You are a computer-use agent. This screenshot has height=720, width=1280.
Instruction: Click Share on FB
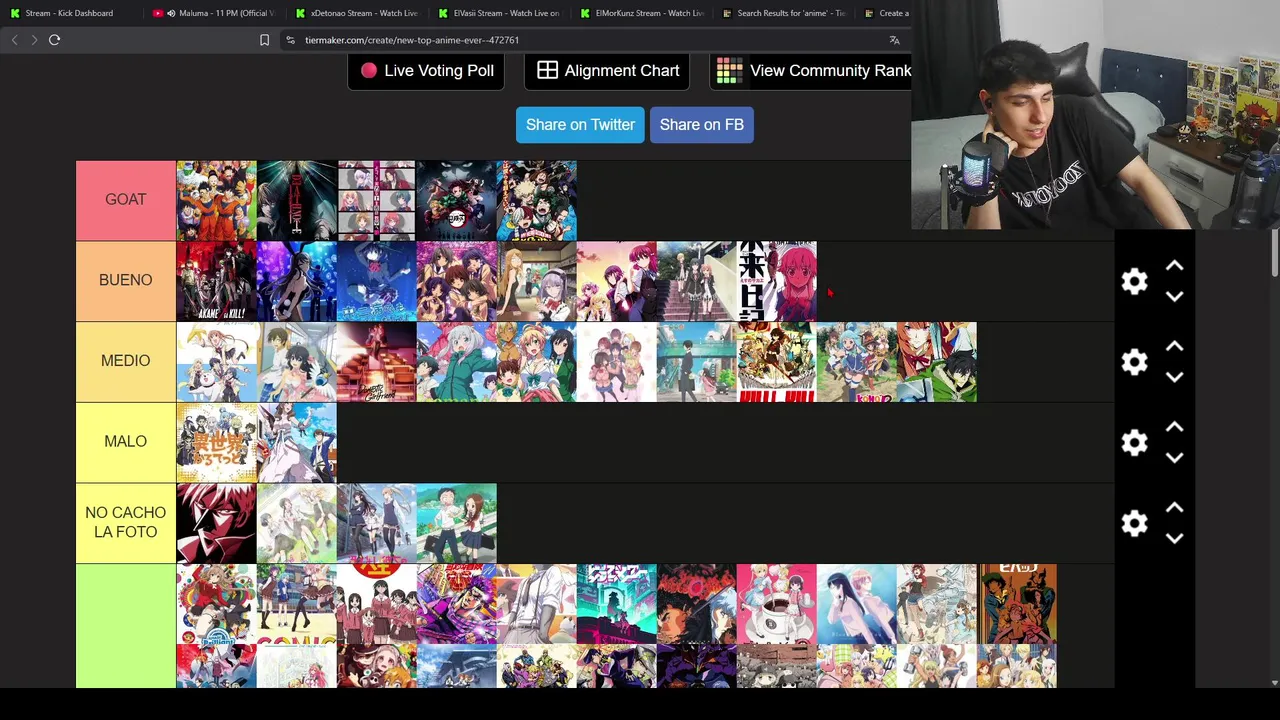701,125
